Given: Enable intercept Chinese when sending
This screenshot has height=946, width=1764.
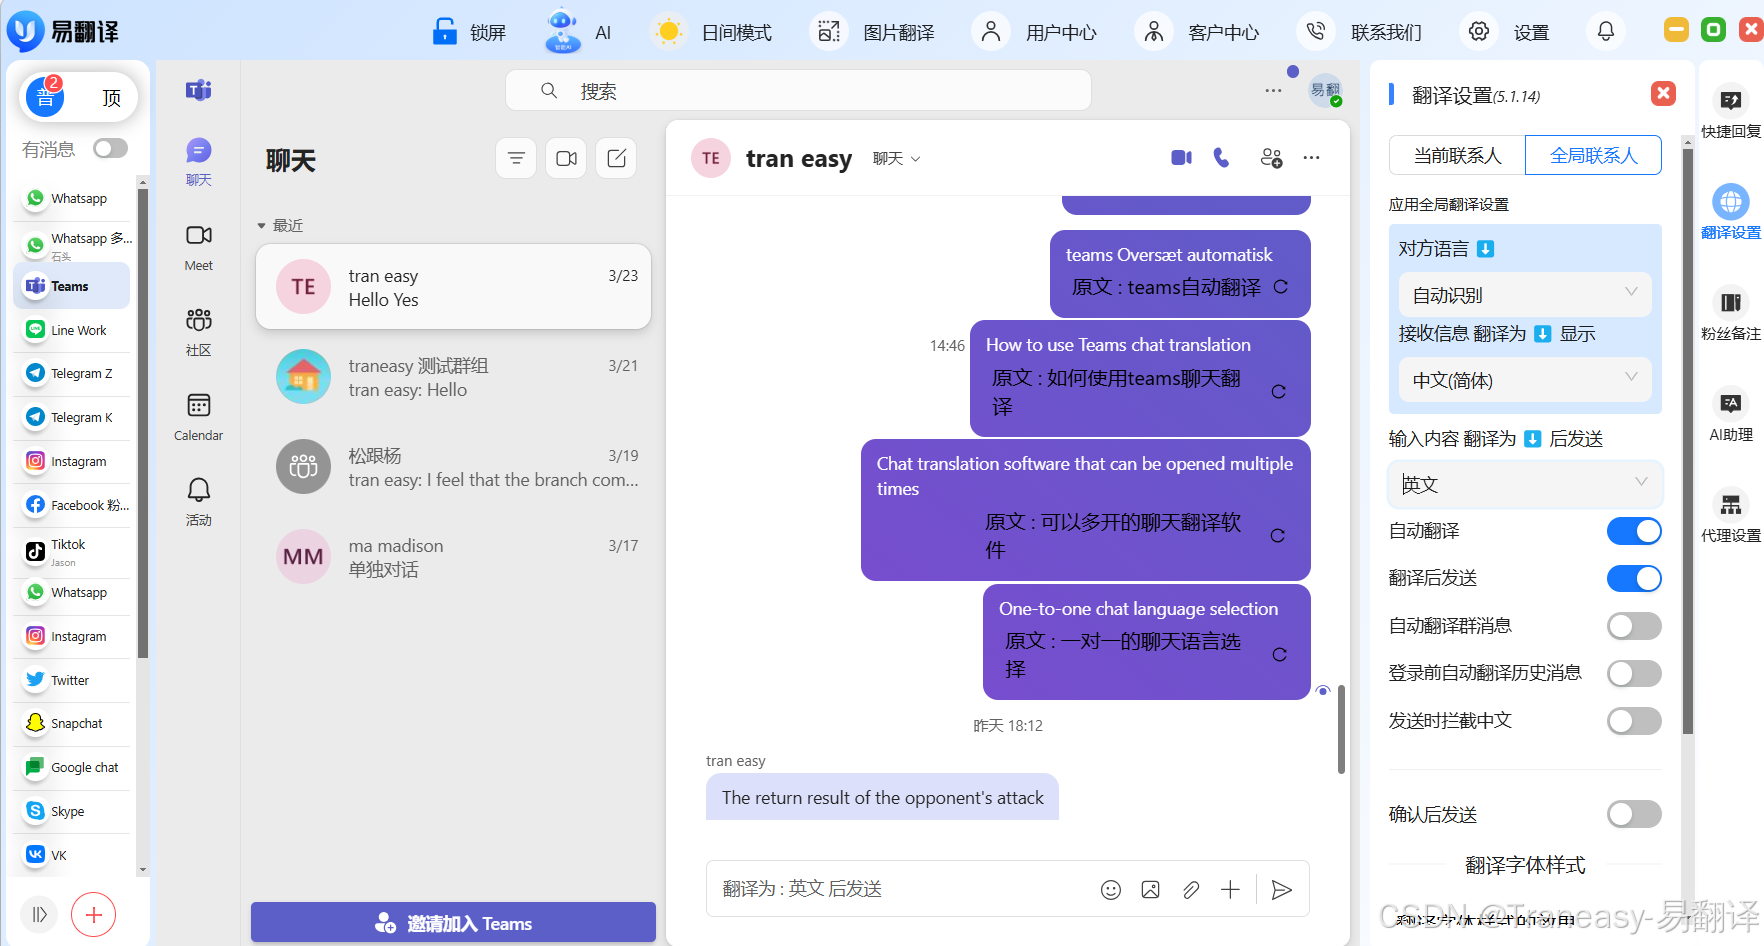Looking at the screenshot, I should click(1634, 721).
